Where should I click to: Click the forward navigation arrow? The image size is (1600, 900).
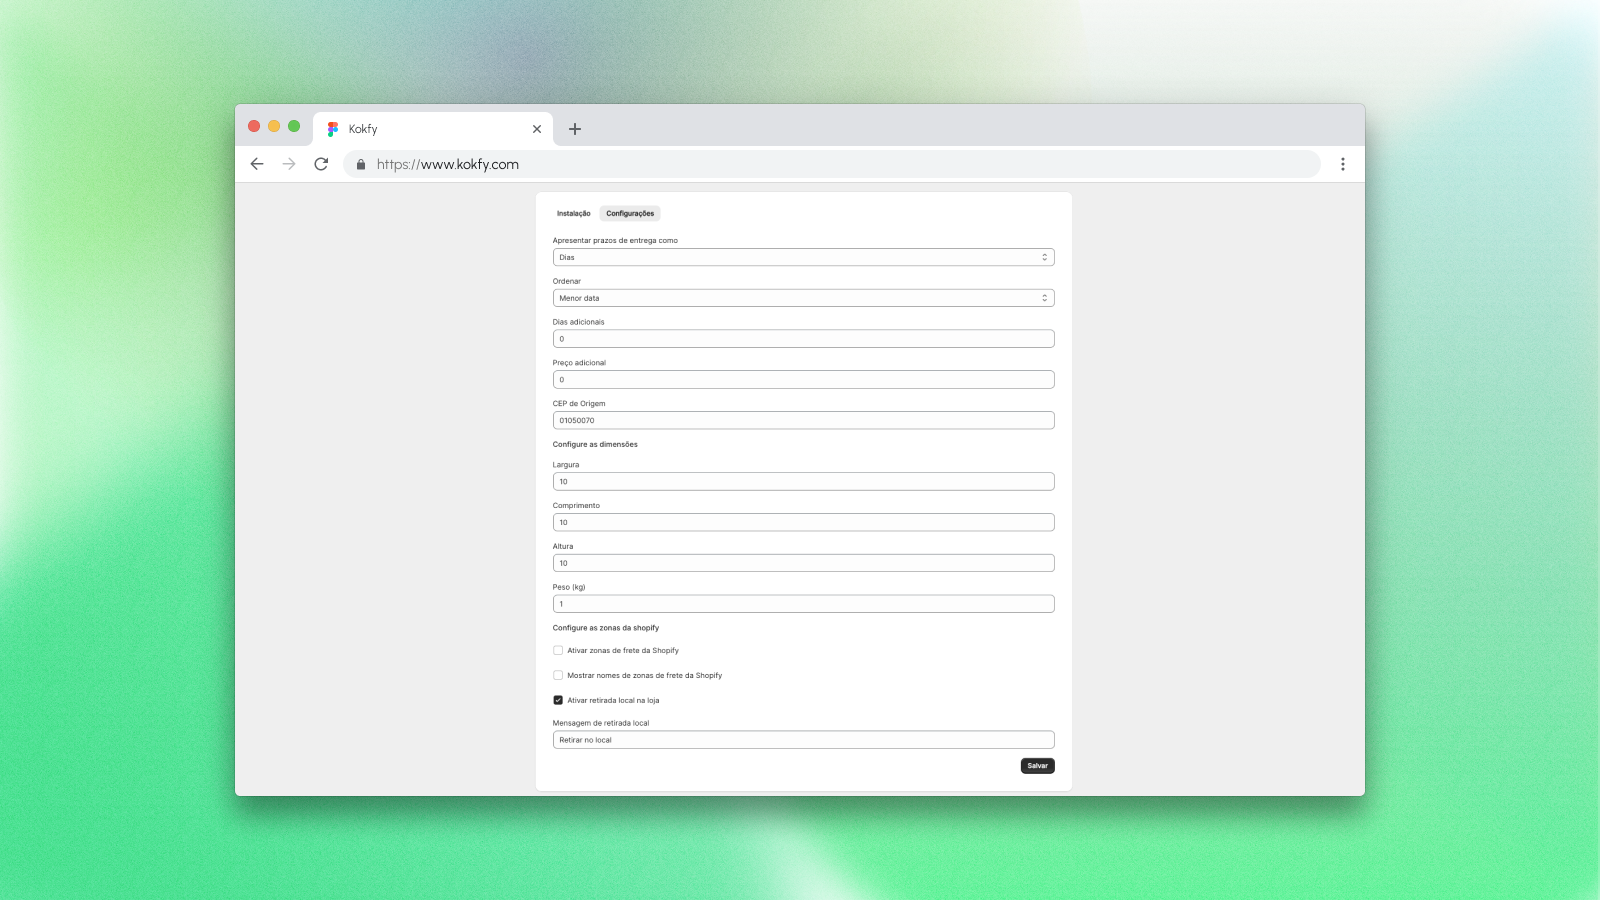coord(289,164)
